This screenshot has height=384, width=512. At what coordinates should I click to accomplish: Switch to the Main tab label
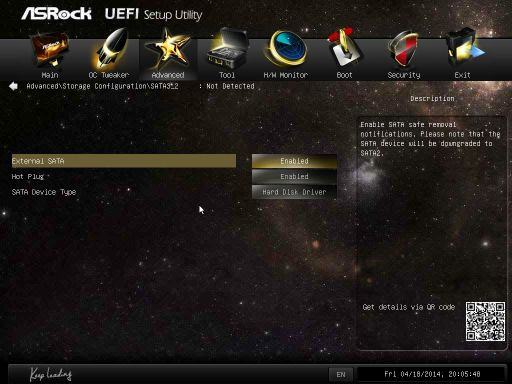click(50, 75)
